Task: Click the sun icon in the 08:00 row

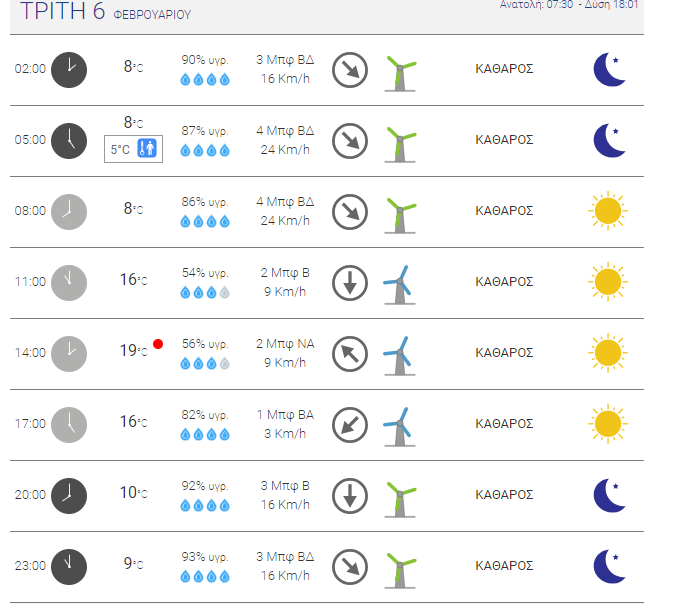Action: [608, 211]
